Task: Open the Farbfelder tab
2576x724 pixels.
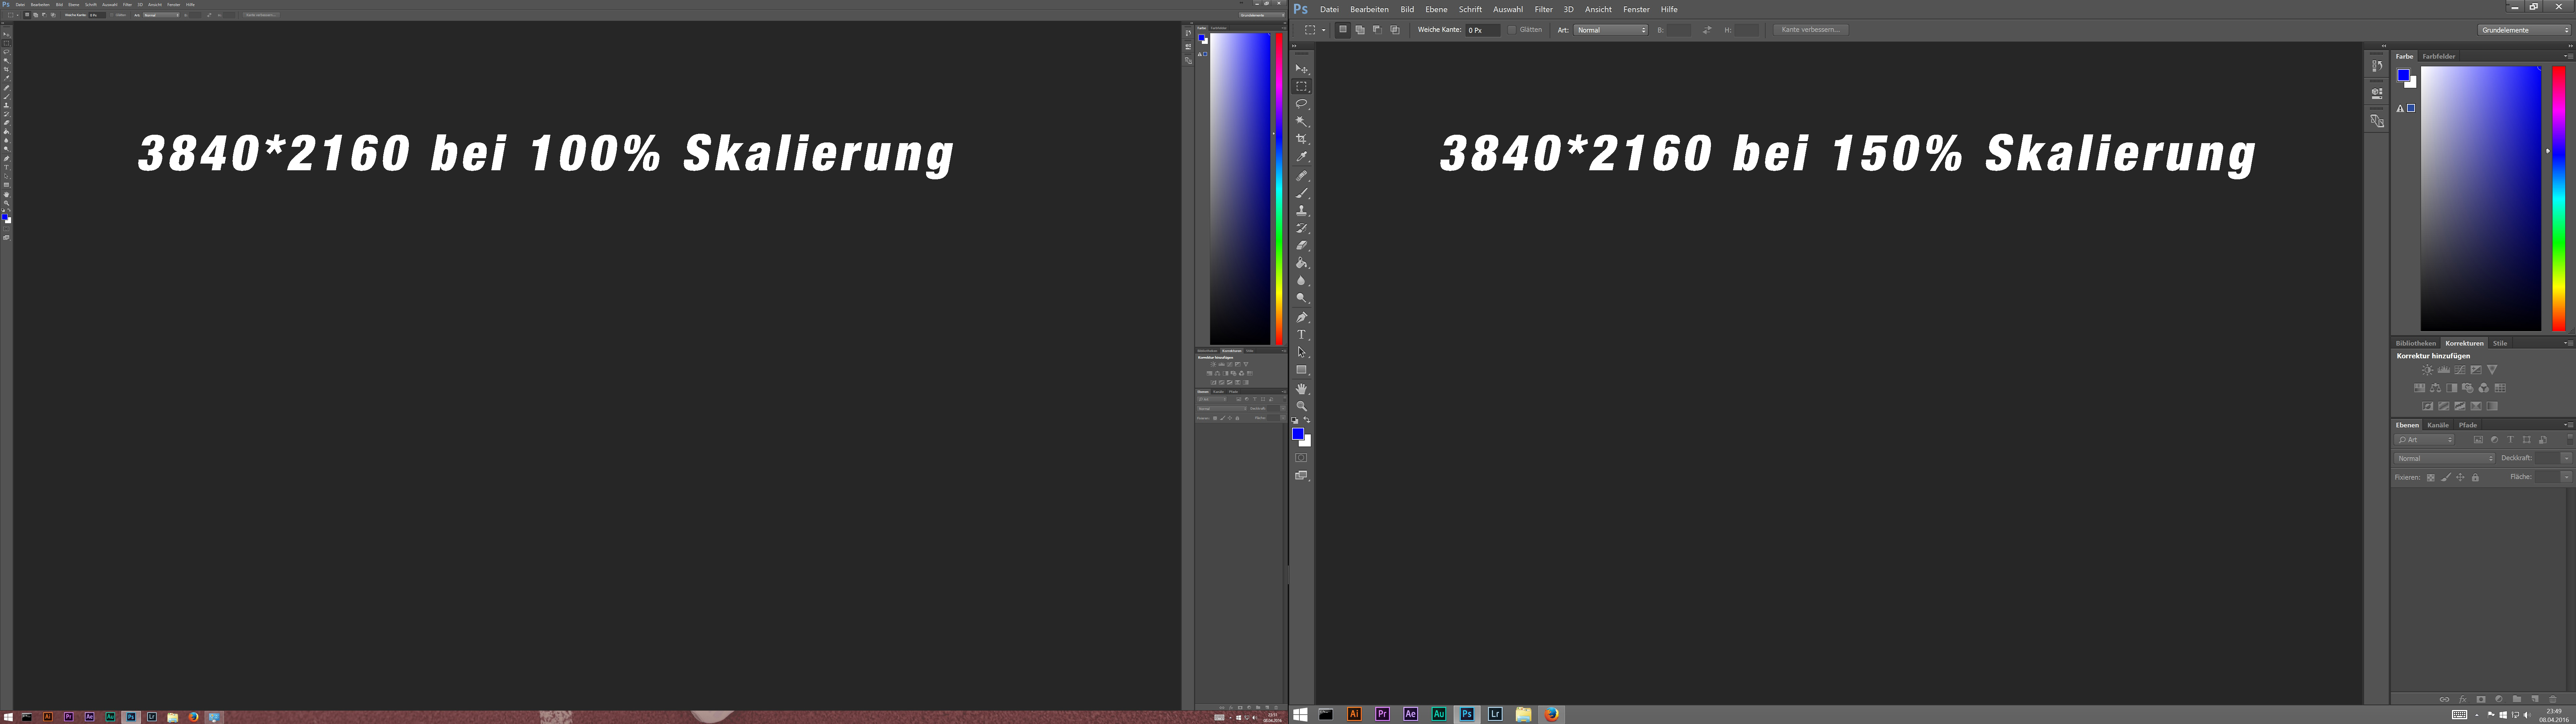Action: 2439,56
